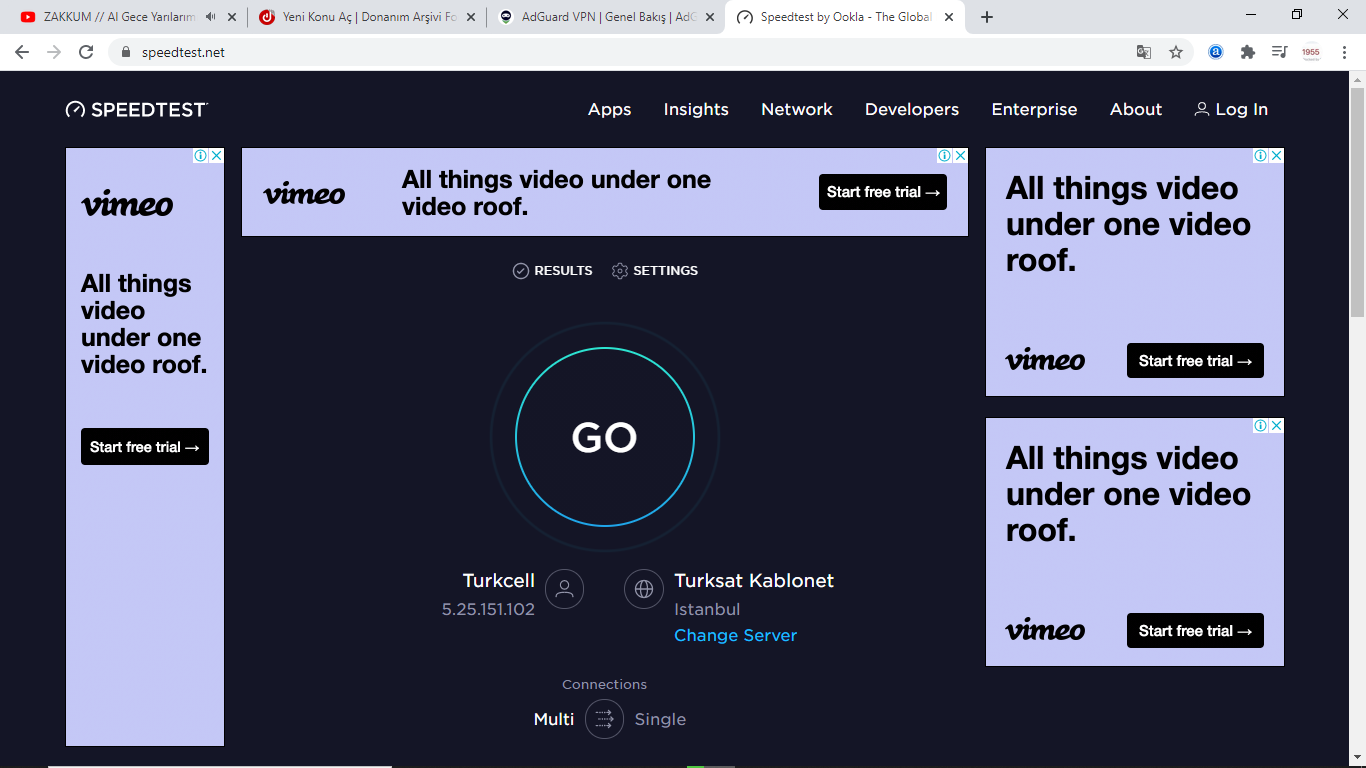Click the Turkcell provider name

[499, 581]
